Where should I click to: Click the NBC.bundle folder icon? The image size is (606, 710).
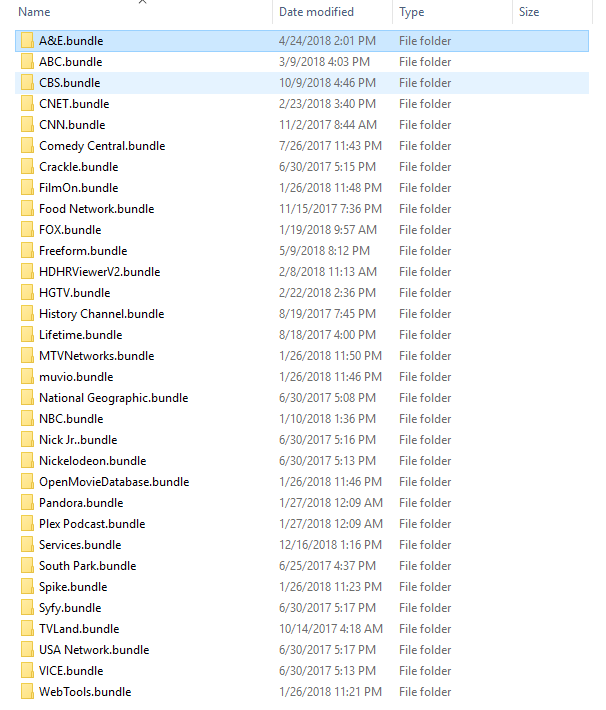pos(27,418)
